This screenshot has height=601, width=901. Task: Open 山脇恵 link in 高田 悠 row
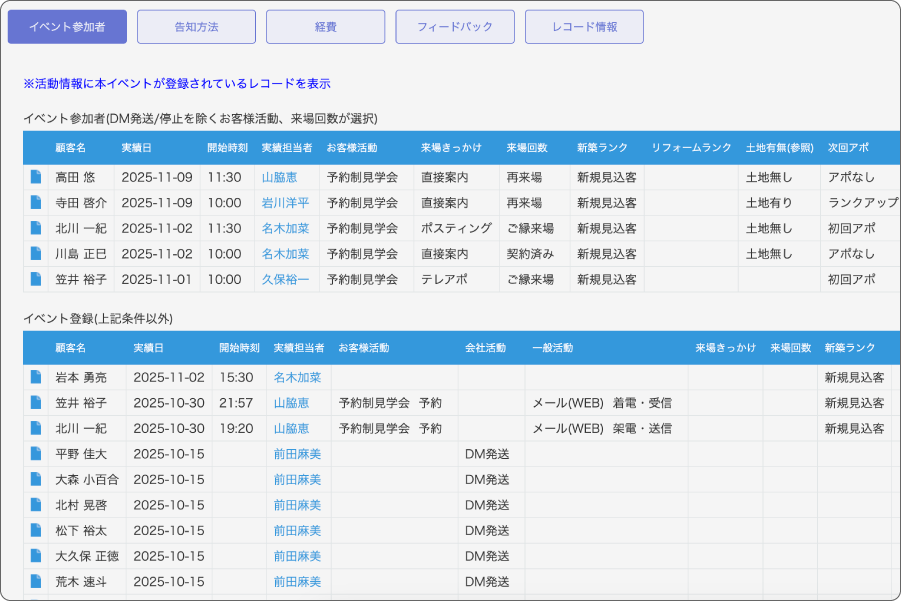[279, 177]
